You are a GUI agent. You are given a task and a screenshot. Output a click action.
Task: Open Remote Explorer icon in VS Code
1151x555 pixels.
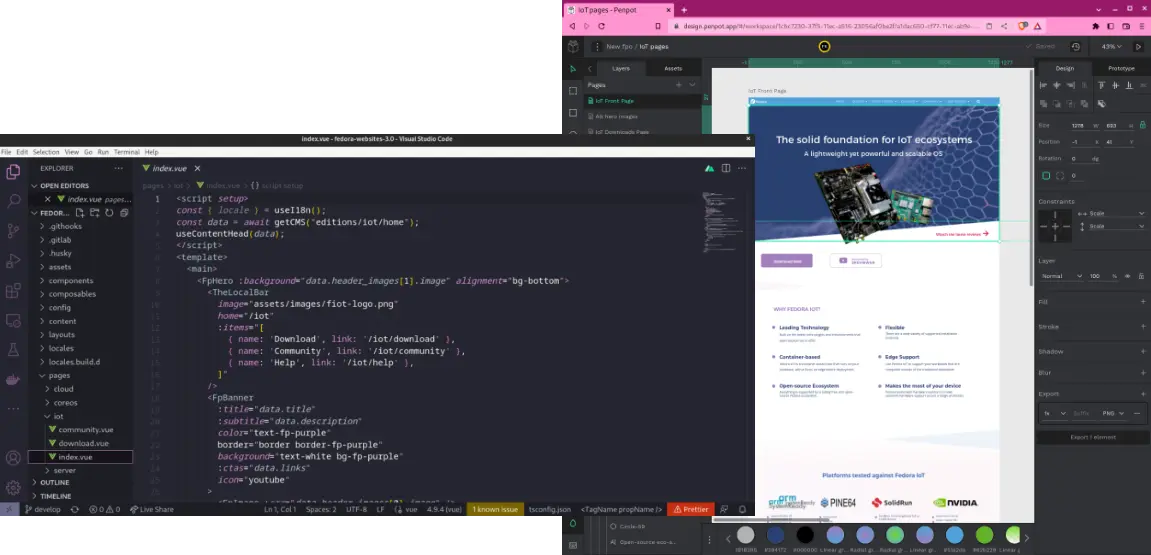13,320
